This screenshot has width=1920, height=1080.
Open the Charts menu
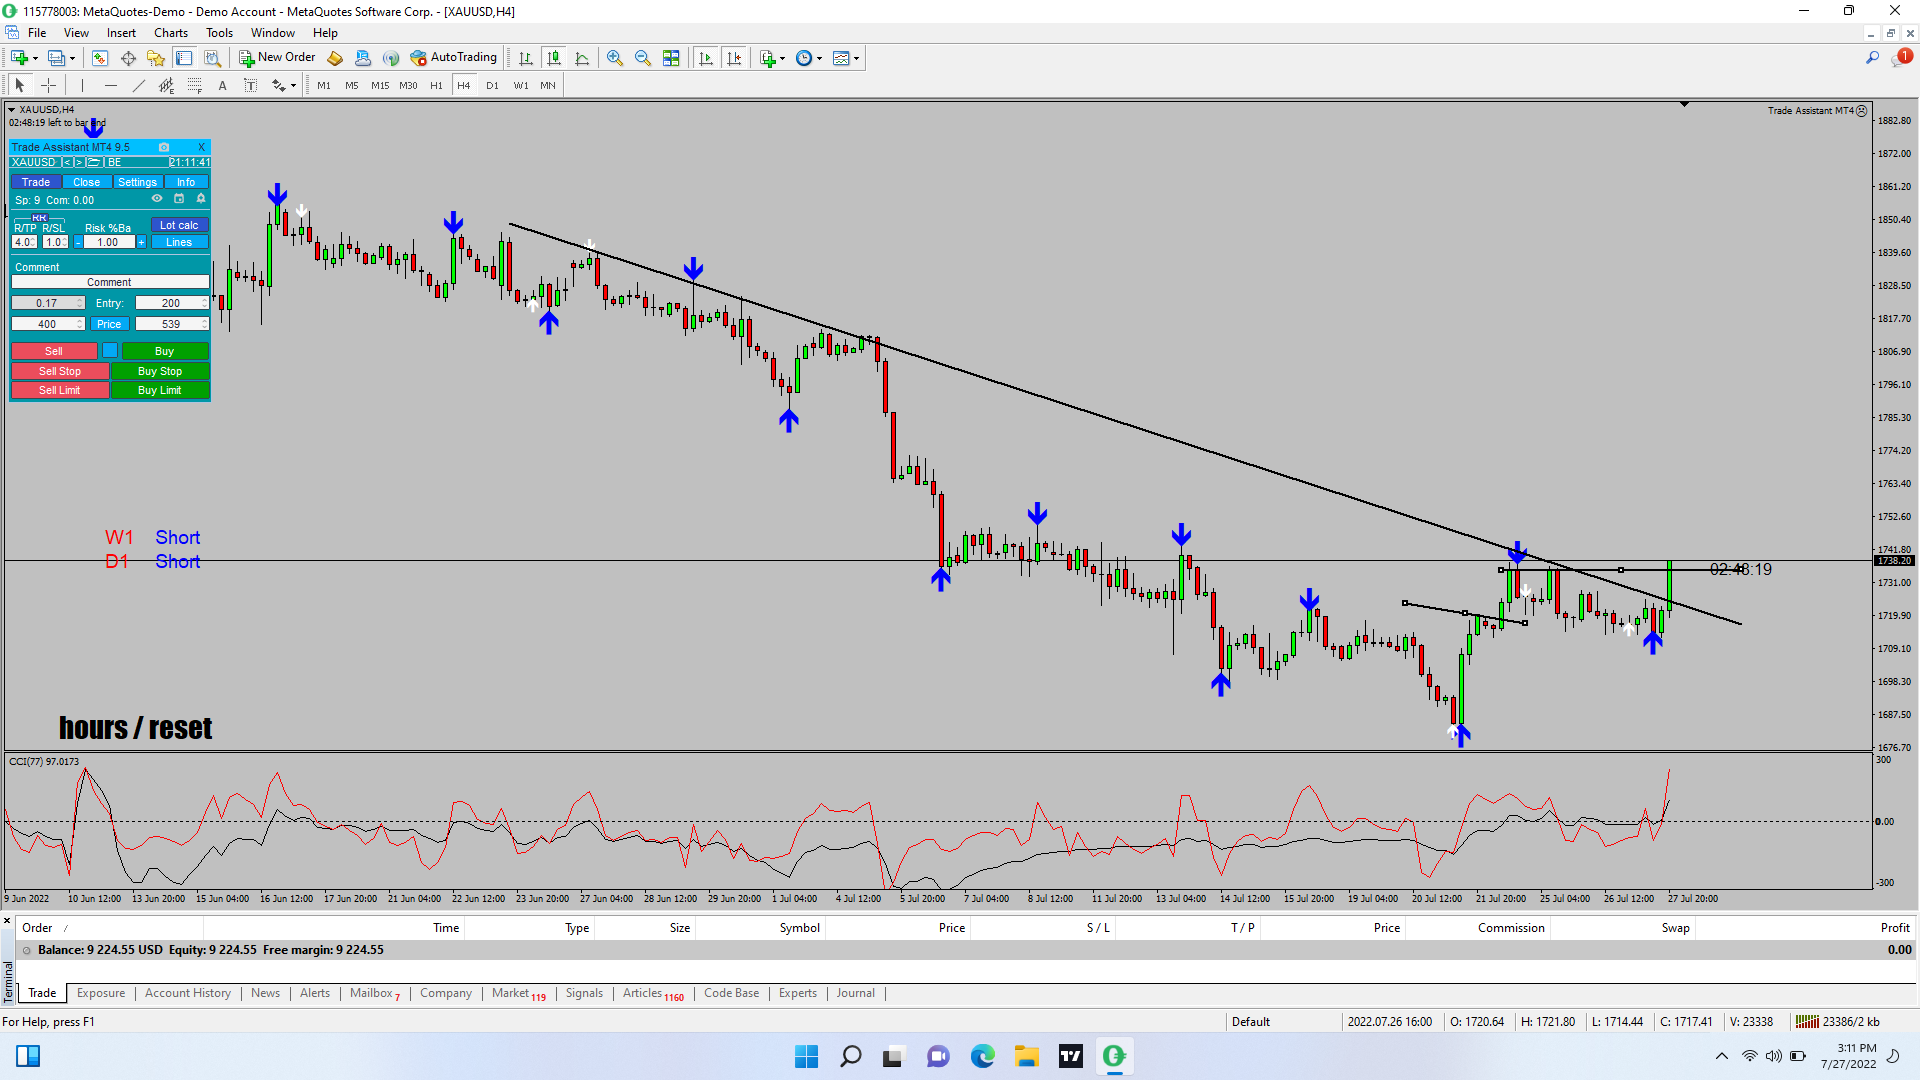tap(170, 33)
